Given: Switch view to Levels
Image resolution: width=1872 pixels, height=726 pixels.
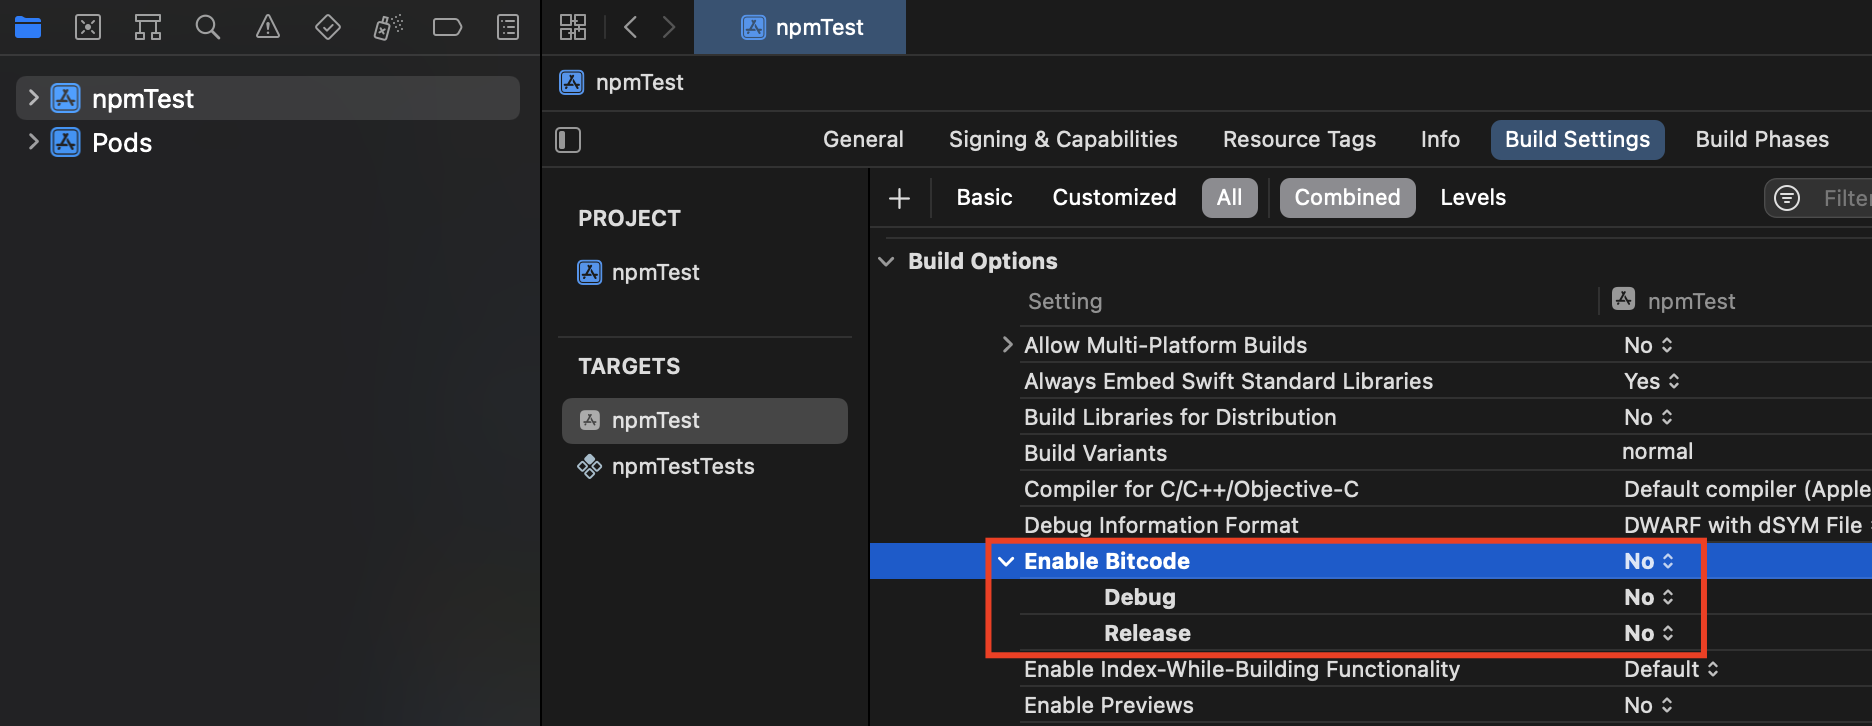Looking at the screenshot, I should tap(1473, 197).
